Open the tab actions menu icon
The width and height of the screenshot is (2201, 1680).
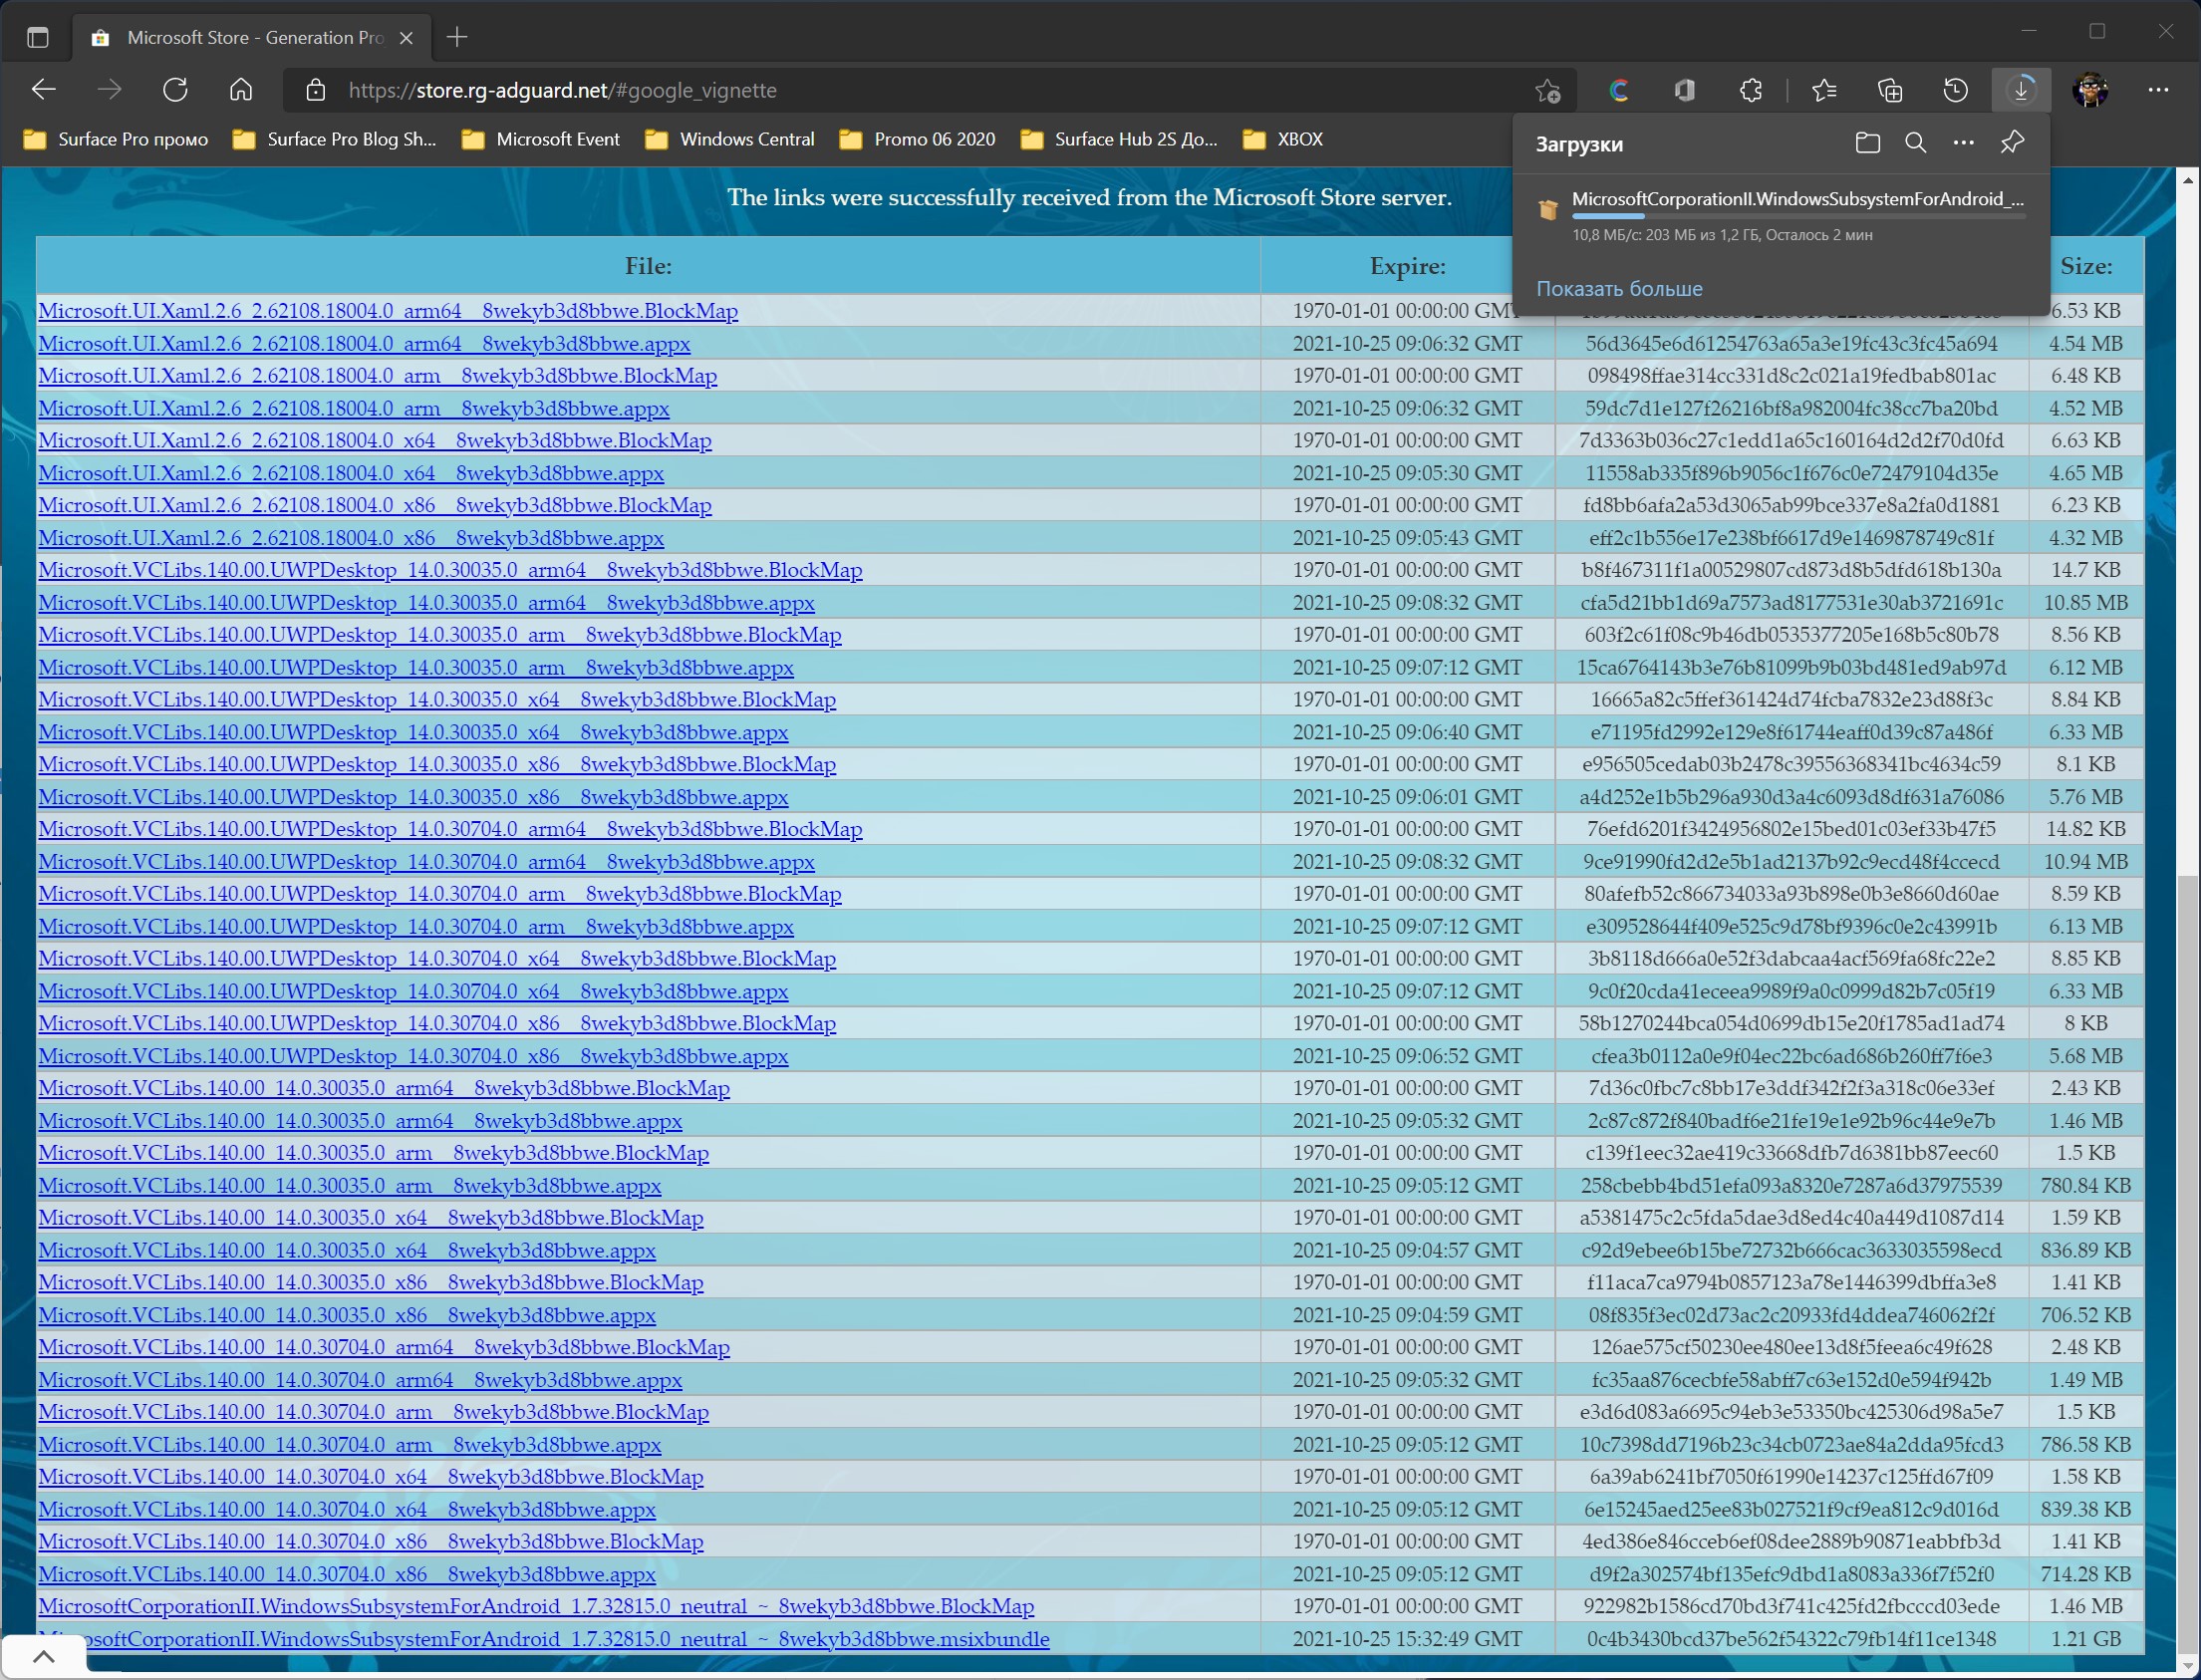coord(37,38)
